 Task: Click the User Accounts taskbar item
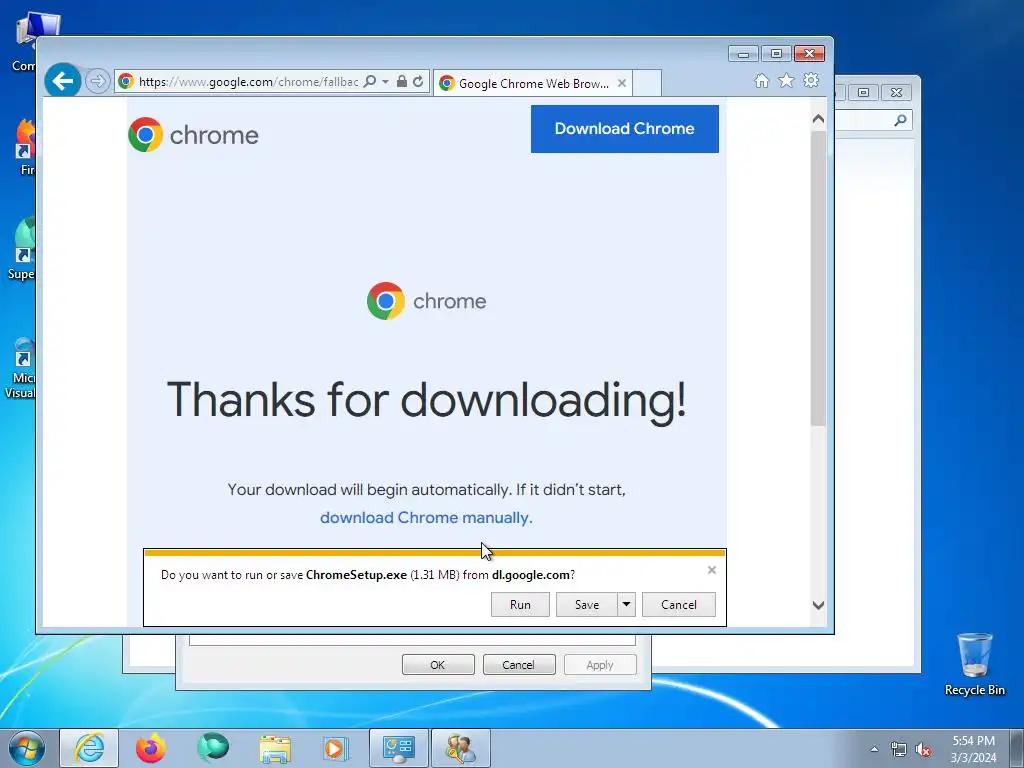click(461, 748)
